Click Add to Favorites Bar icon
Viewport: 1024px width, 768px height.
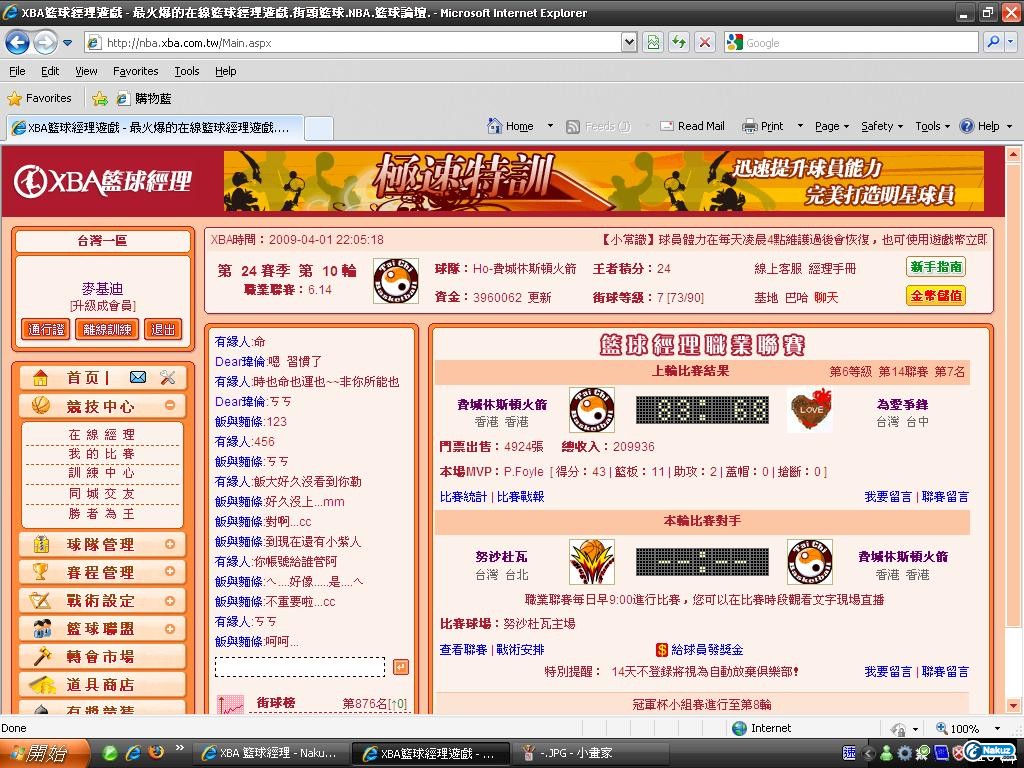click(100, 99)
